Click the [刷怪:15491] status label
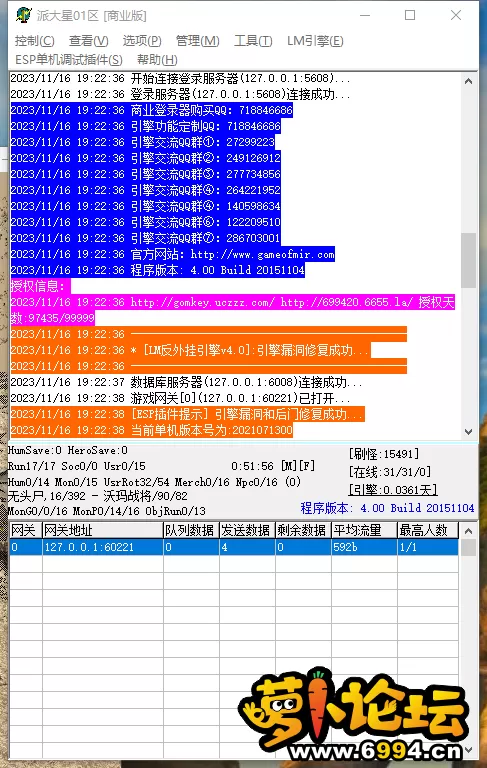The image size is (487, 768). (384, 454)
